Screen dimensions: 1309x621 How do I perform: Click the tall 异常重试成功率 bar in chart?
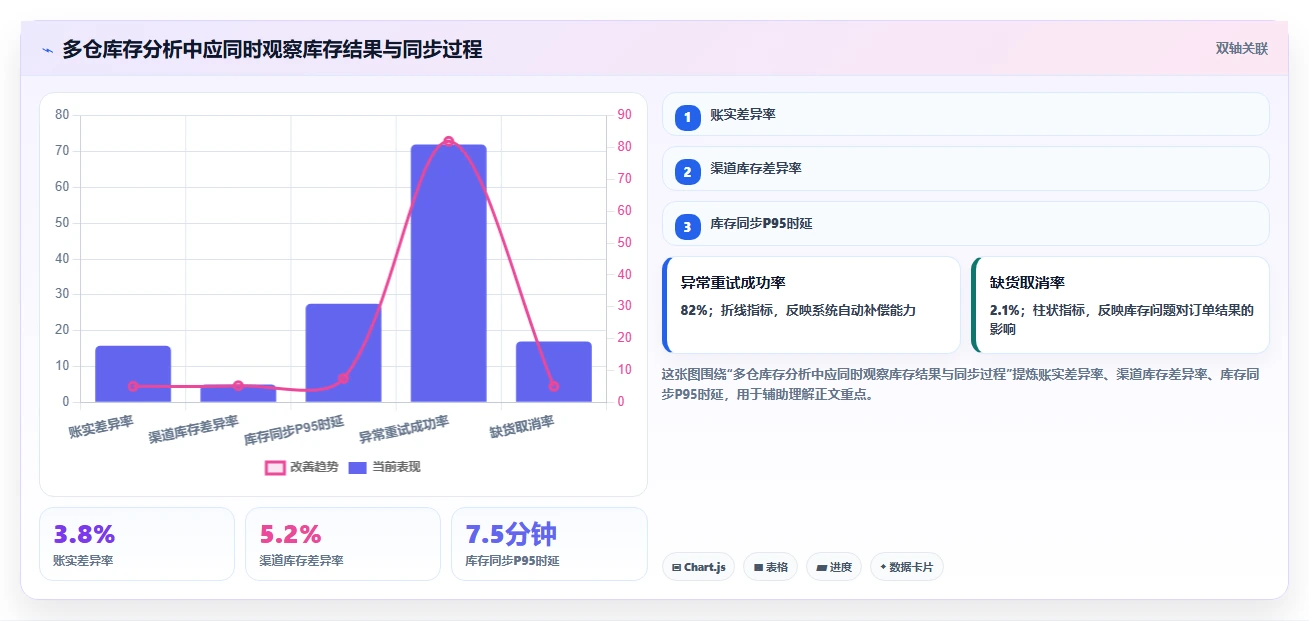(448, 274)
